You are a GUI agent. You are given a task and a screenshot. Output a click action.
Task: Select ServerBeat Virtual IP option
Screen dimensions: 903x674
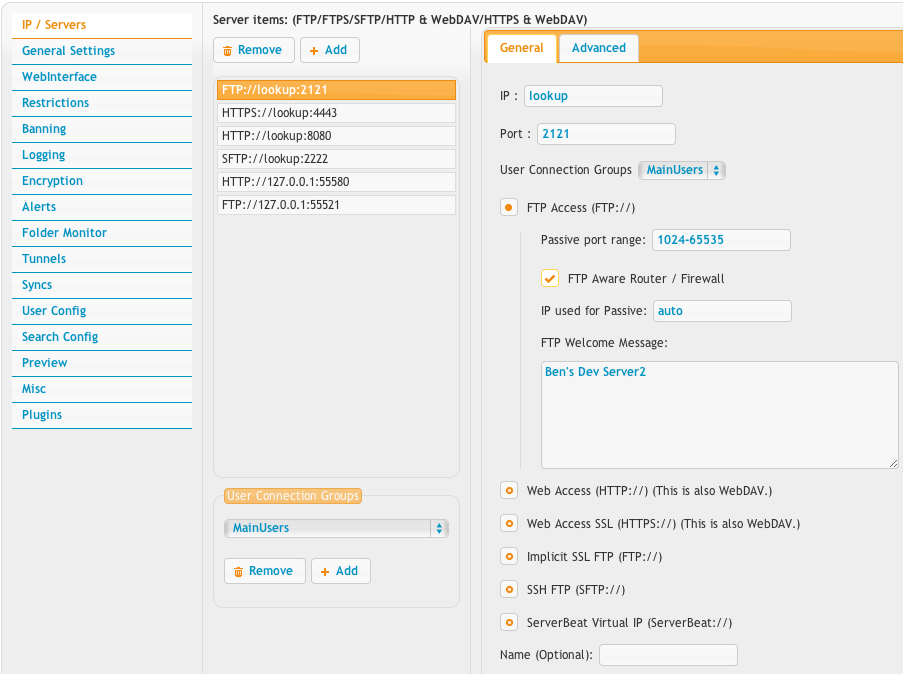(509, 622)
